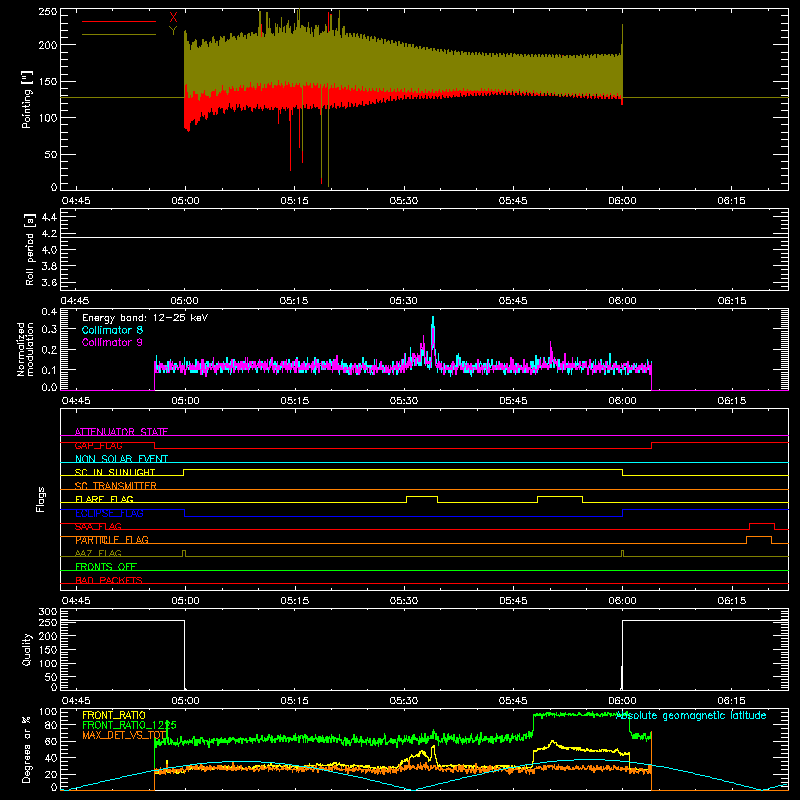The height and width of the screenshot is (800, 800).
Task: Click the 0.4 value on modulation axis
Action: [x=49, y=312]
